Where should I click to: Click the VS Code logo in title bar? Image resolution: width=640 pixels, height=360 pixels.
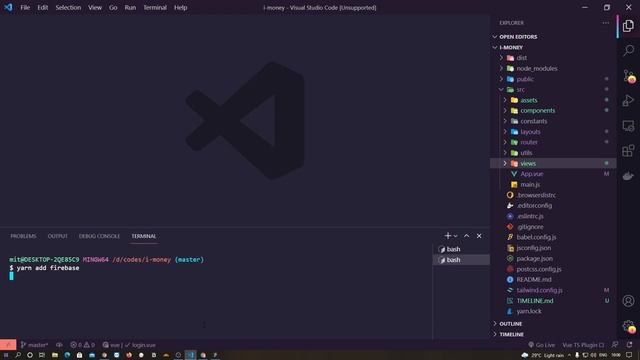coord(8,7)
